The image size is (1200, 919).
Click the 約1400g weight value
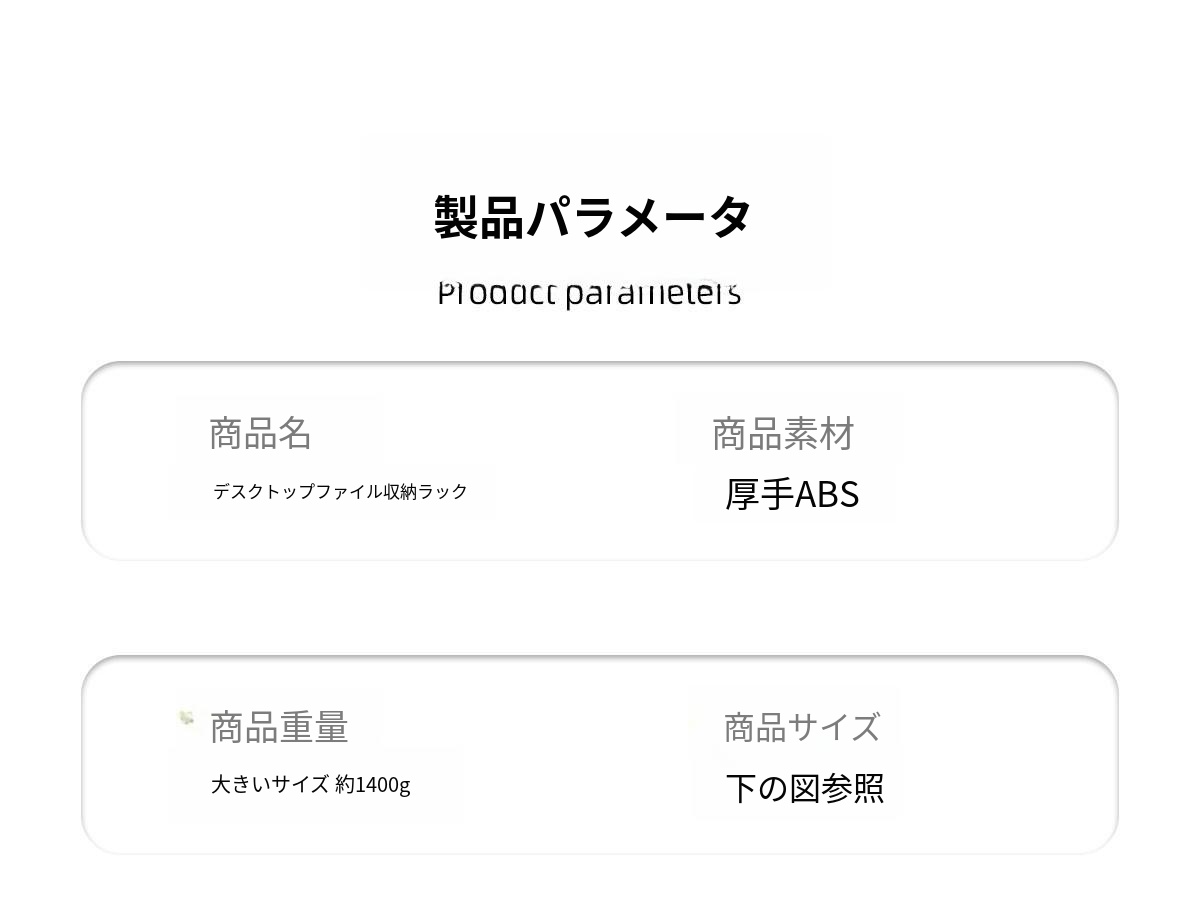point(373,785)
